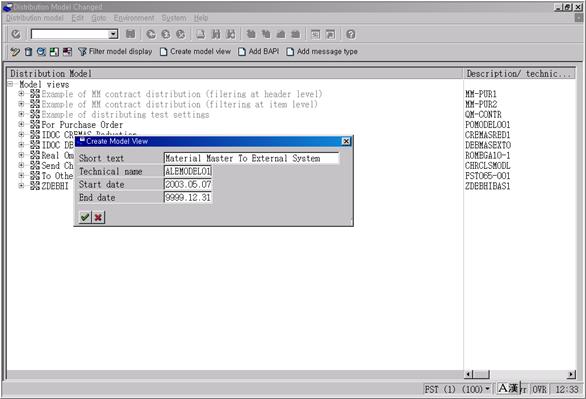Click the Print icon
Screen dimensions: 586x399
[201, 34]
